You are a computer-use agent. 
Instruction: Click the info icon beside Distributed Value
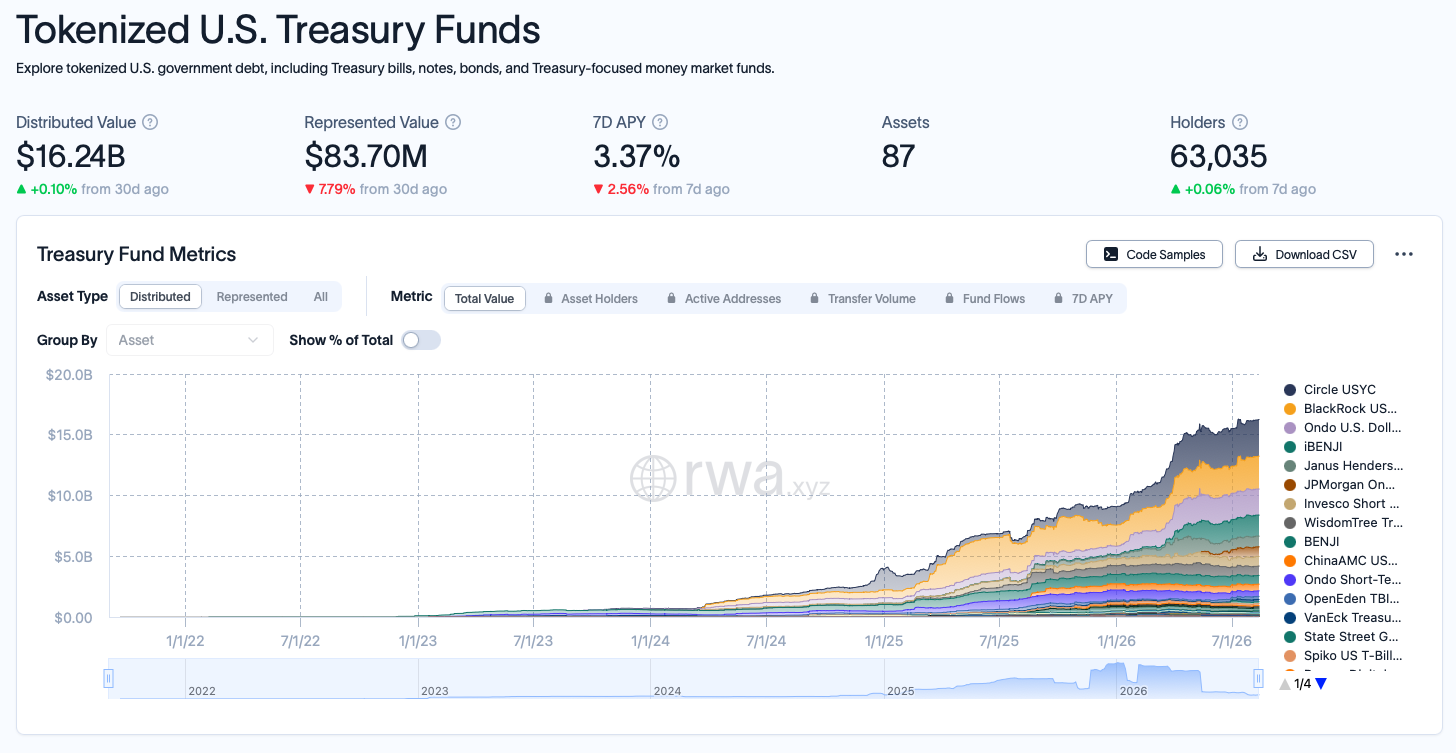click(x=150, y=122)
